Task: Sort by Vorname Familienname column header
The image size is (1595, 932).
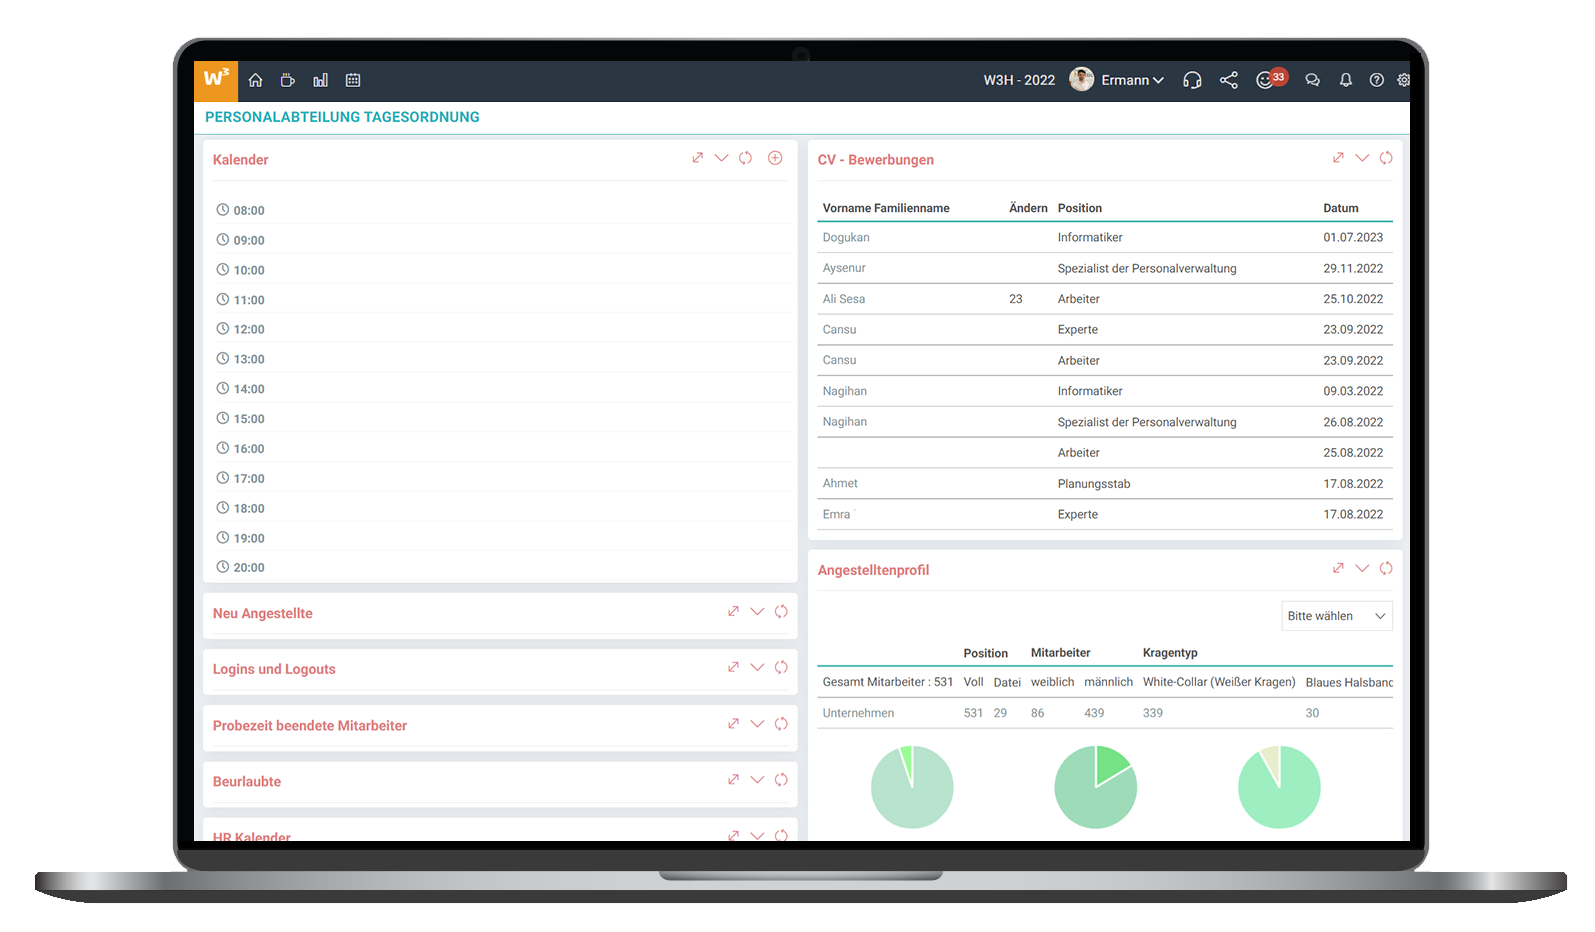Action: 886,208
